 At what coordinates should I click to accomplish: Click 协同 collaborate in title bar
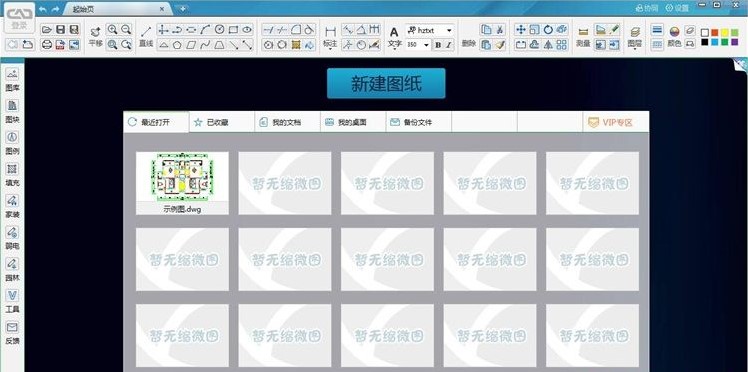point(647,8)
